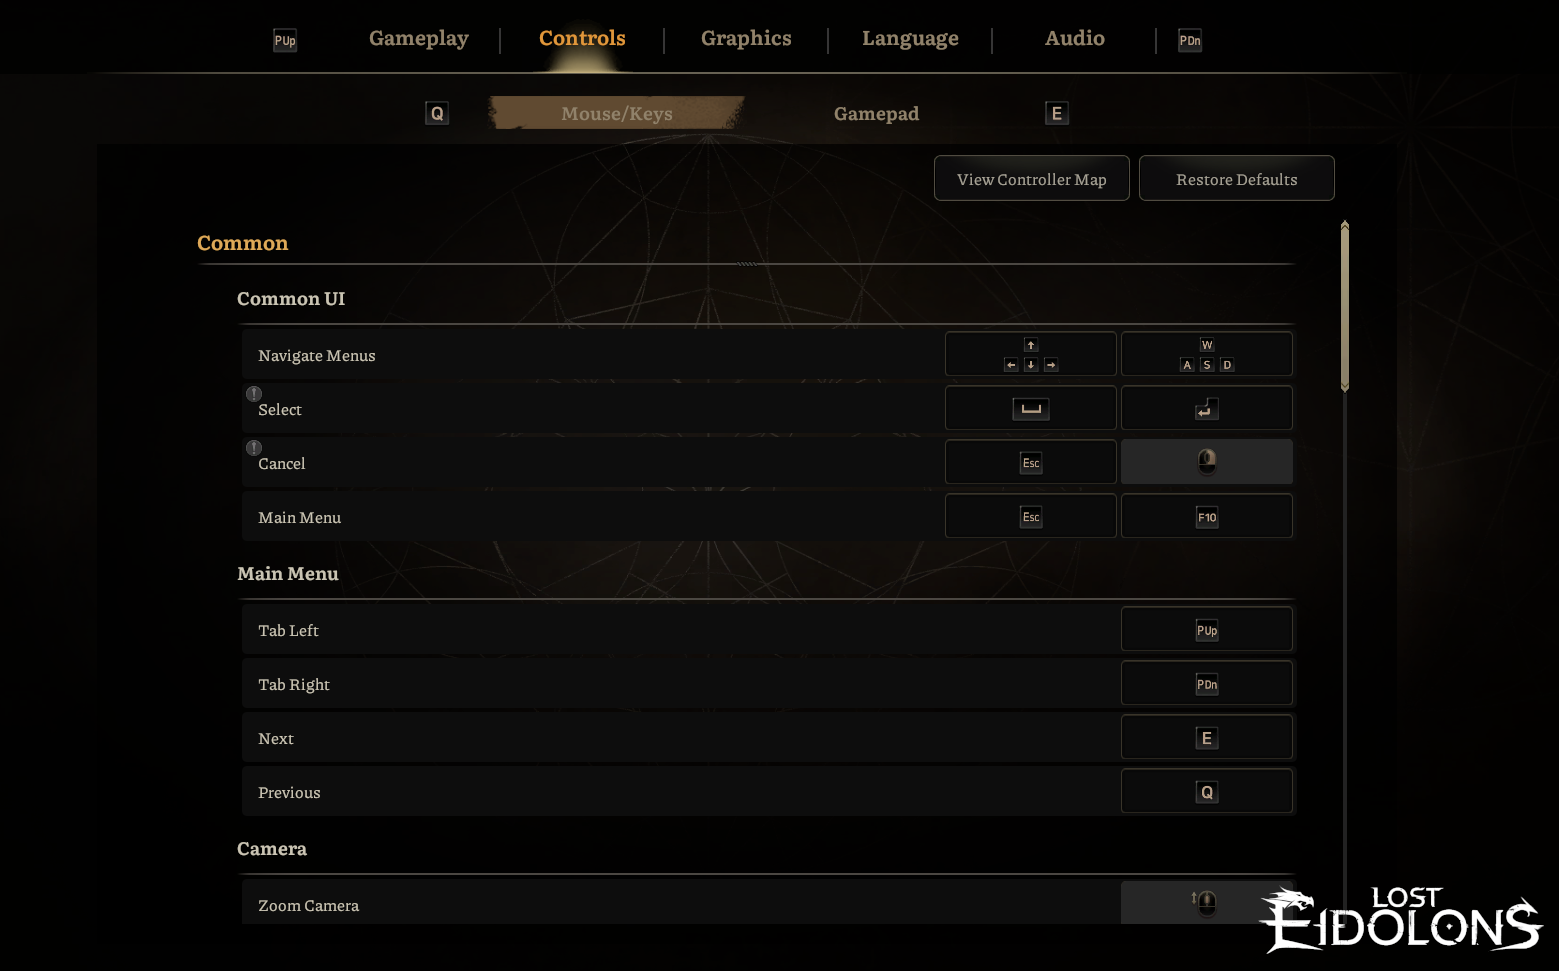
Task: Click the info icon next to Cancel
Action: (254, 448)
